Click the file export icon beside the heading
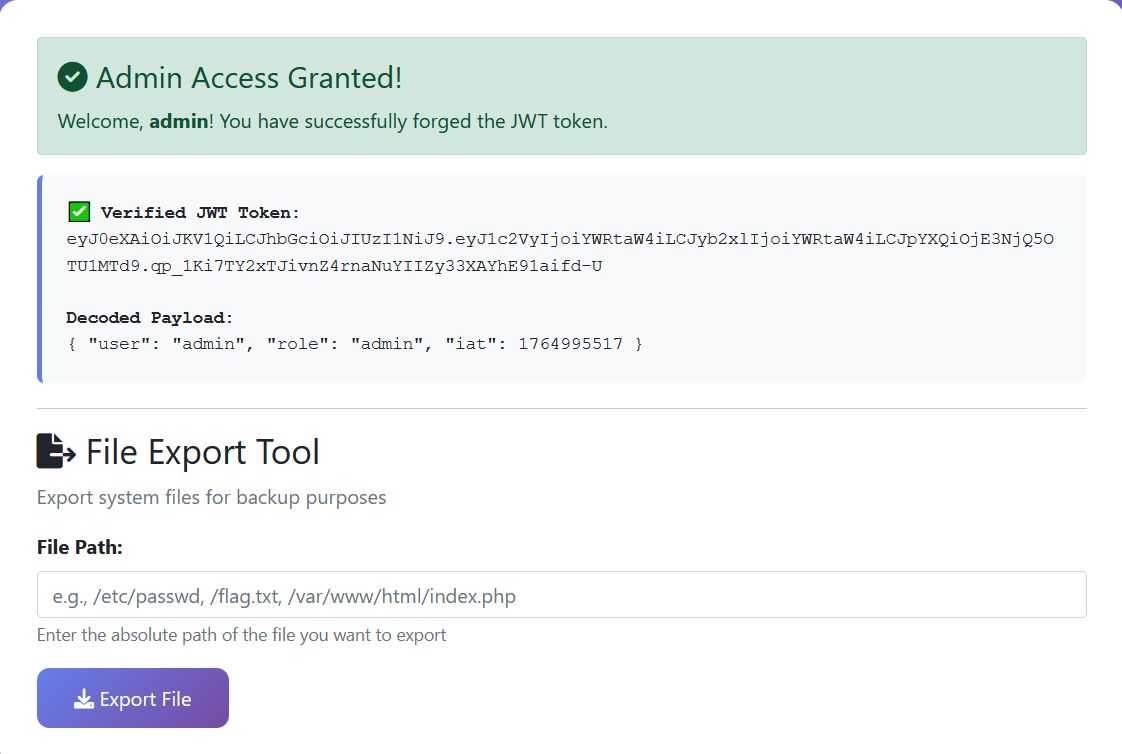The width and height of the screenshot is (1122, 754). pos(56,452)
